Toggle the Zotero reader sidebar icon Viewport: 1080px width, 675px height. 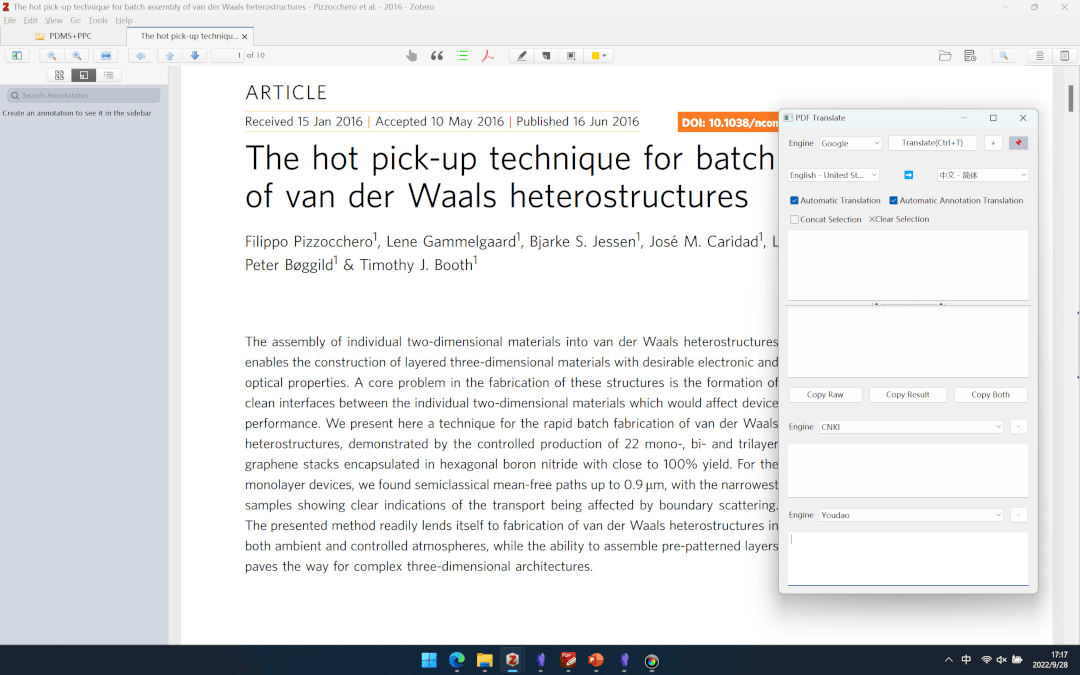(x=17, y=56)
